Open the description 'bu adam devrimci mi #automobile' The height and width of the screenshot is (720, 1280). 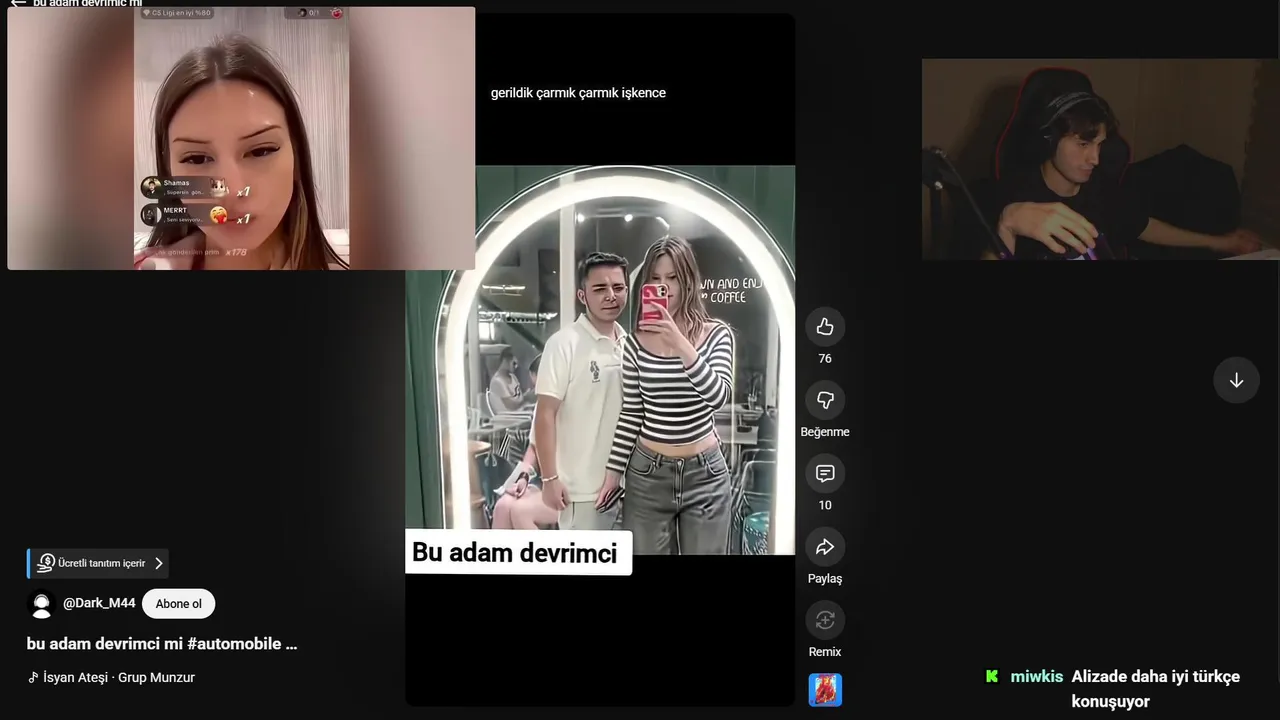coord(162,644)
